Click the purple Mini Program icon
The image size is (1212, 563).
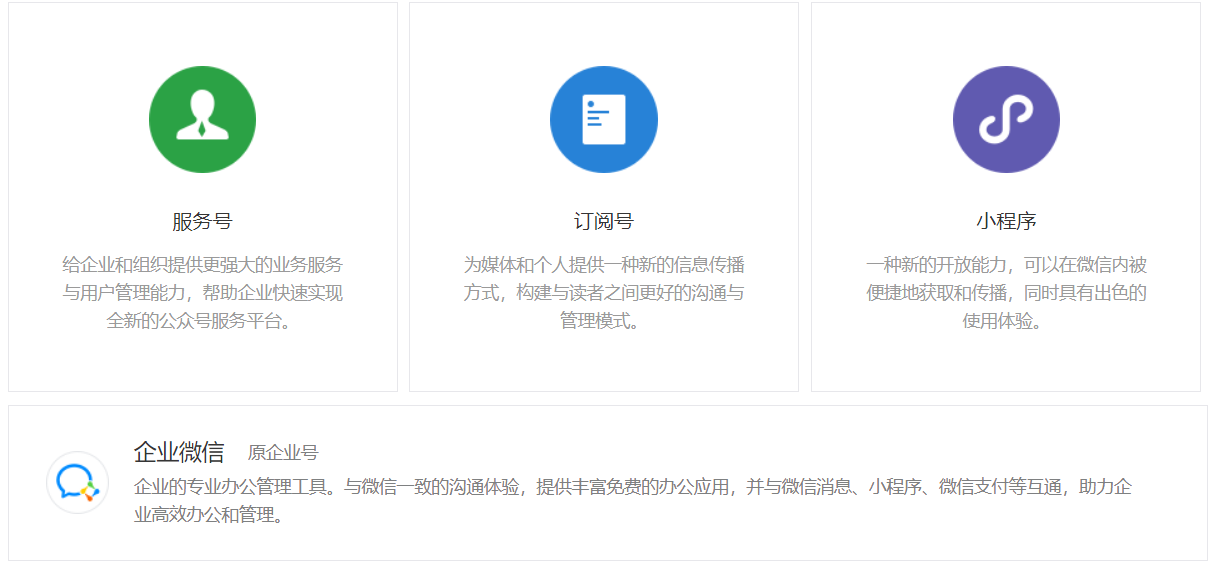pyautogui.click(x=1005, y=119)
